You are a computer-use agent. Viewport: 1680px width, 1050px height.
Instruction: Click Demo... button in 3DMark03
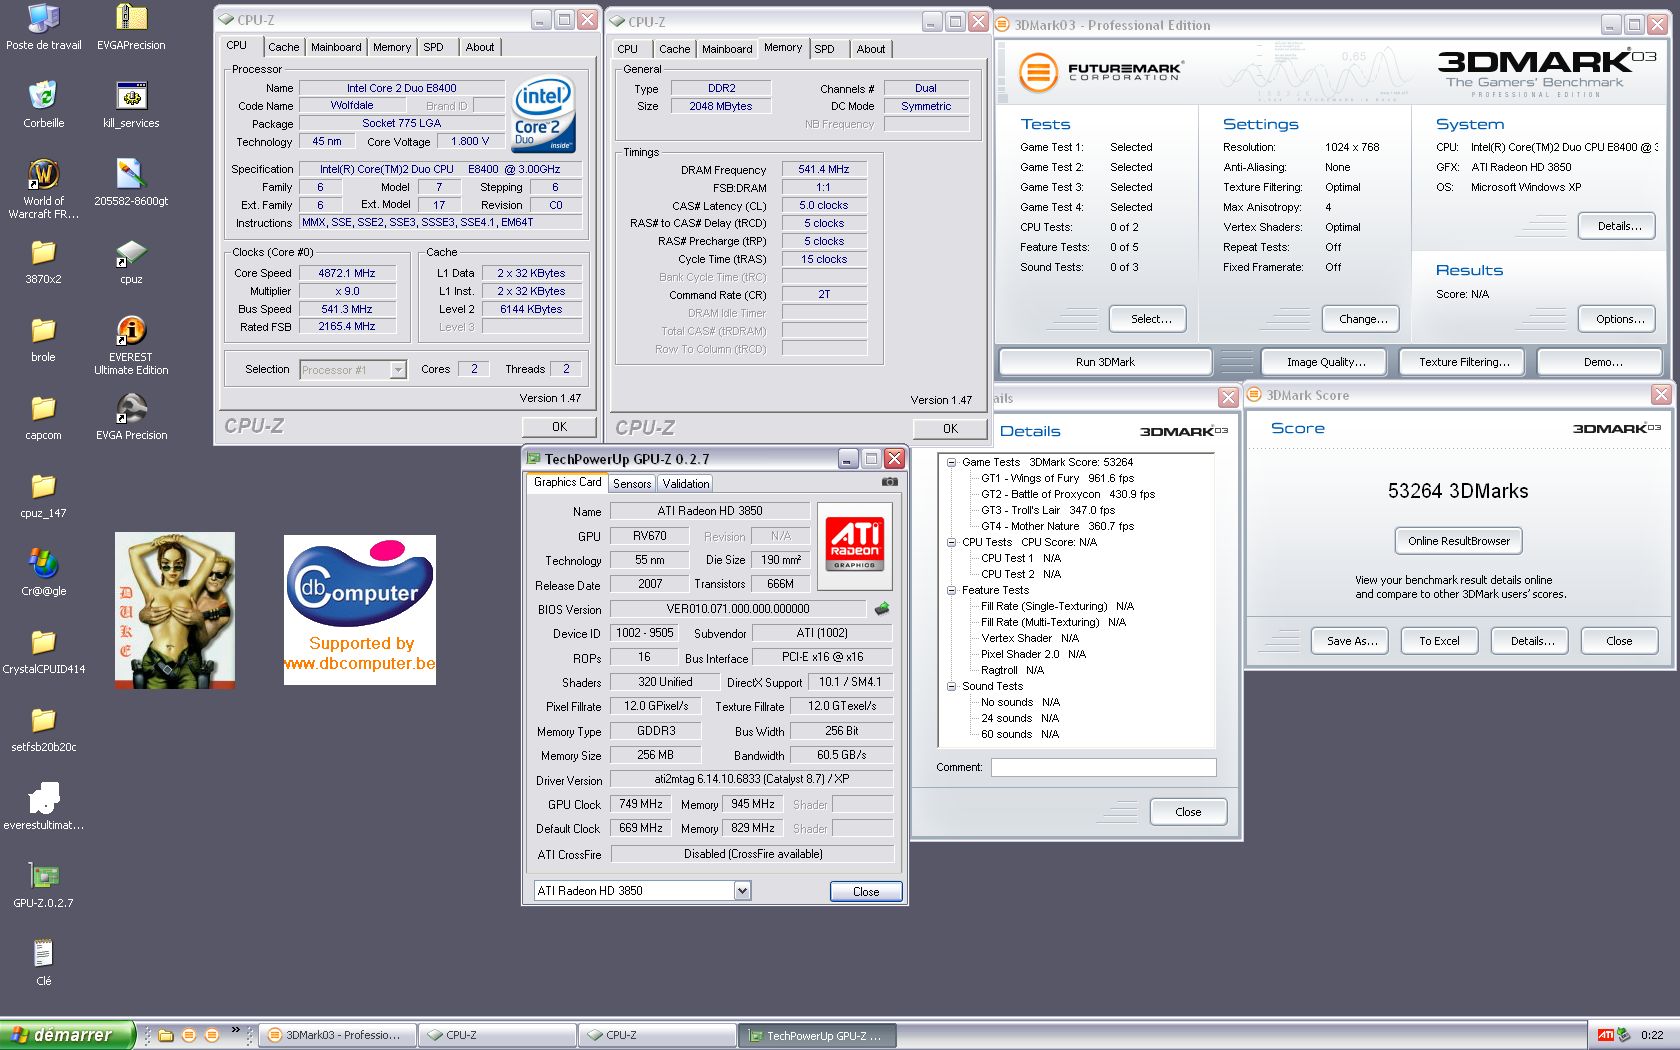coord(1602,362)
